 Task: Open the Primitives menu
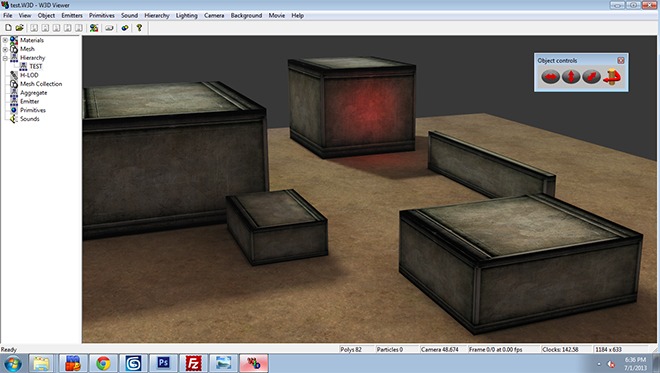[x=101, y=16]
